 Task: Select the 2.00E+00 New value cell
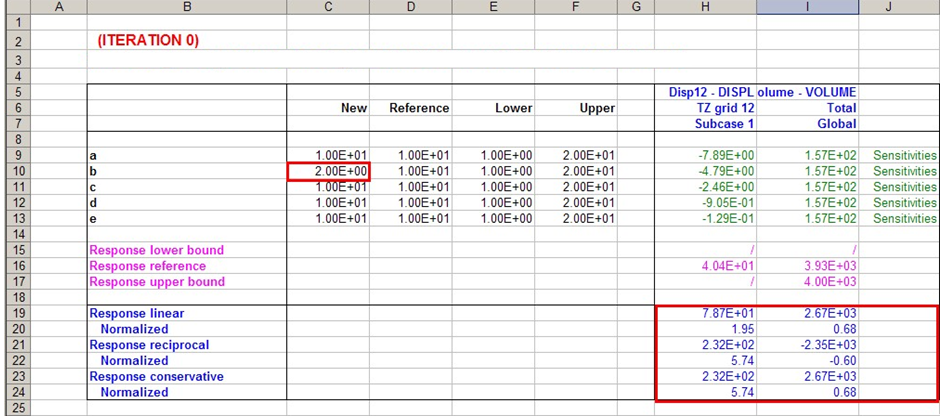coord(329,171)
